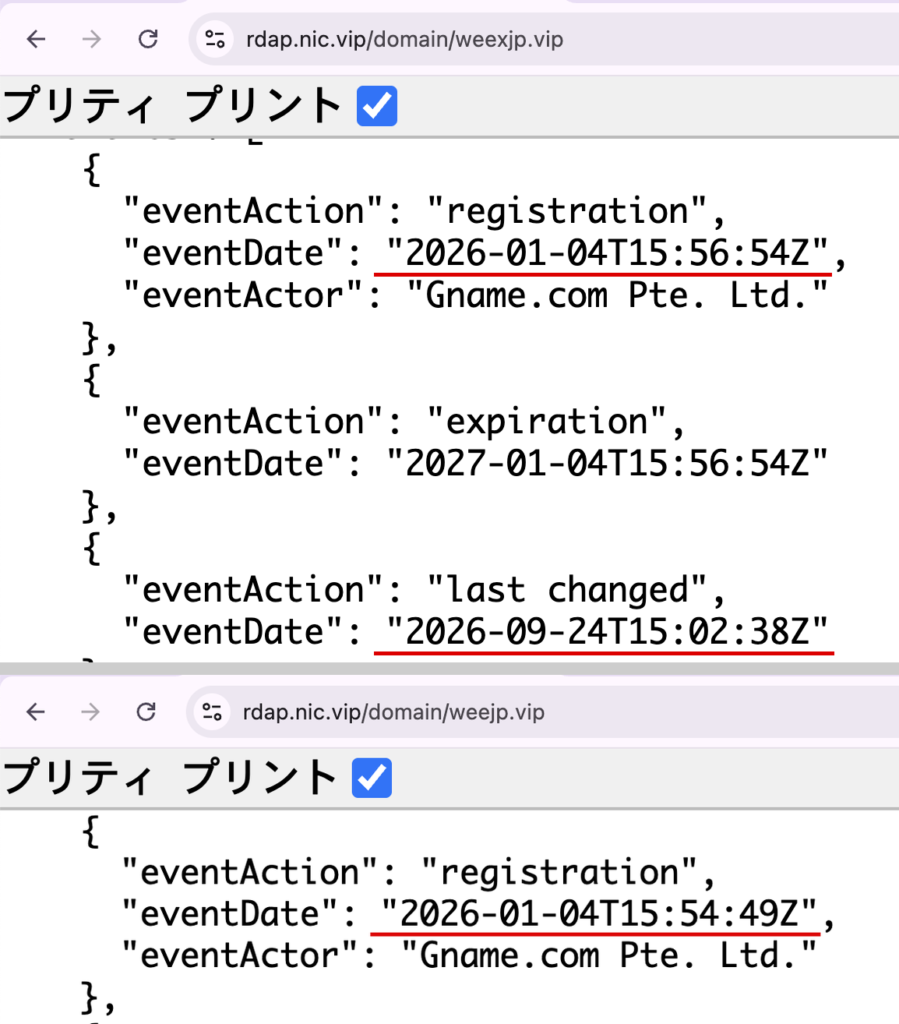
Task: Reload the weexjp.vip RDAP page
Action: point(148,39)
